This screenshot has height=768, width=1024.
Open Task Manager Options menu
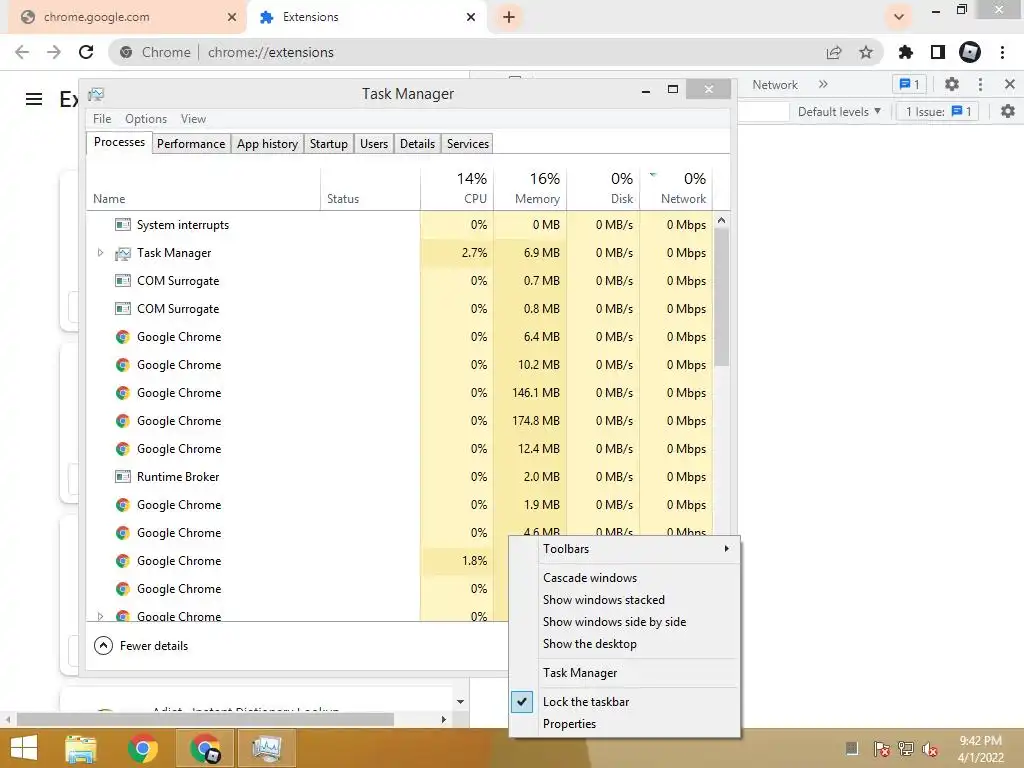146,119
